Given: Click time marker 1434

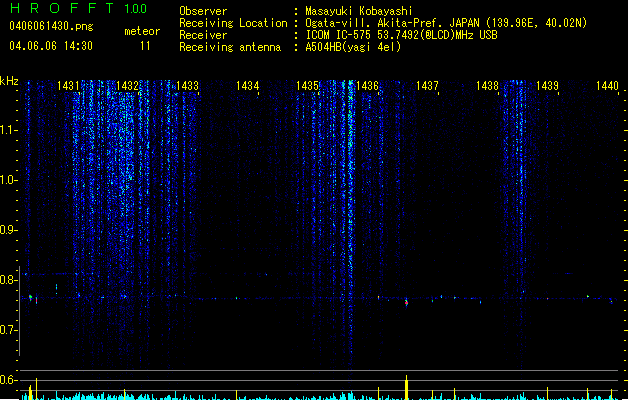Looking at the screenshot, I should tap(248, 86).
